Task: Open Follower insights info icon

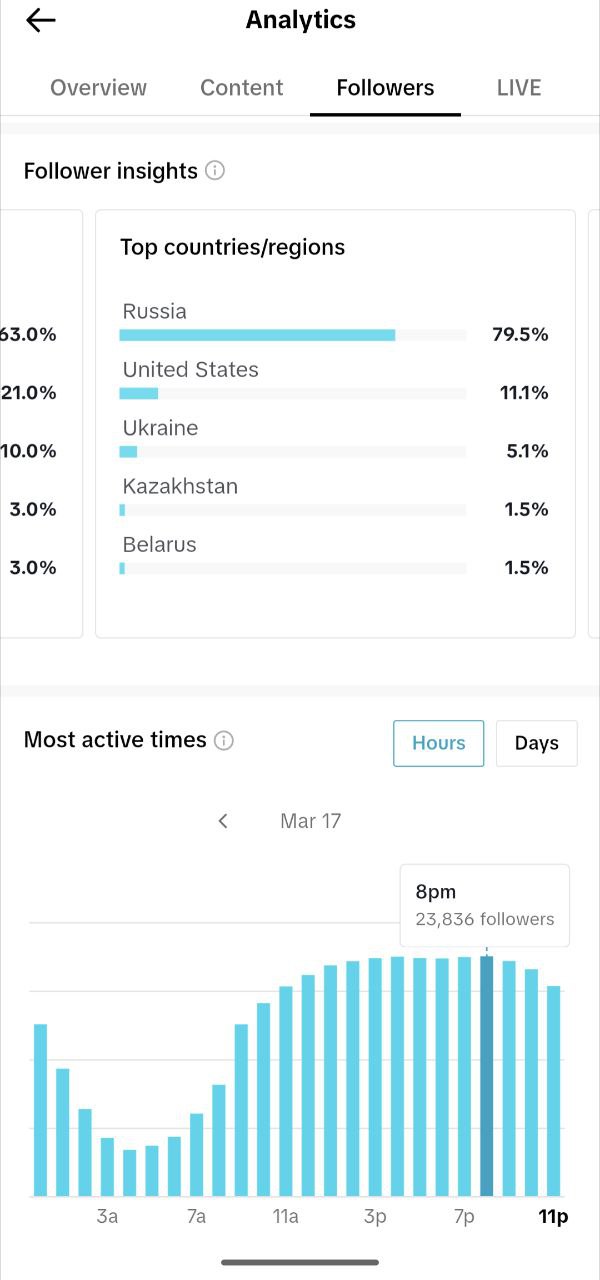Action: (215, 171)
